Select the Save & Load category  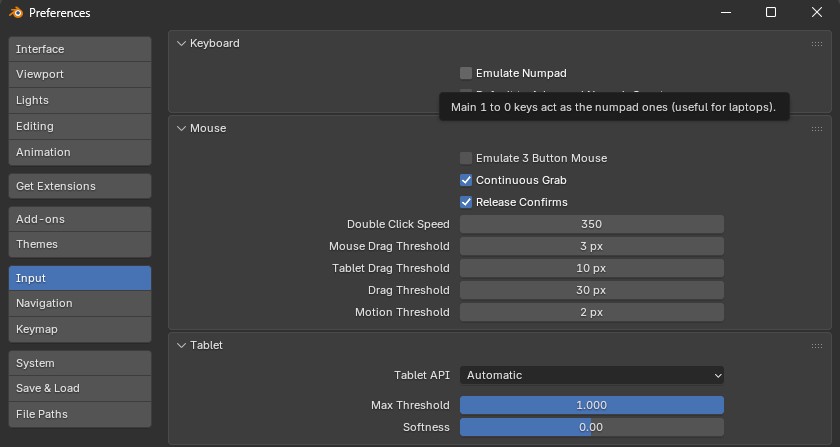point(80,388)
